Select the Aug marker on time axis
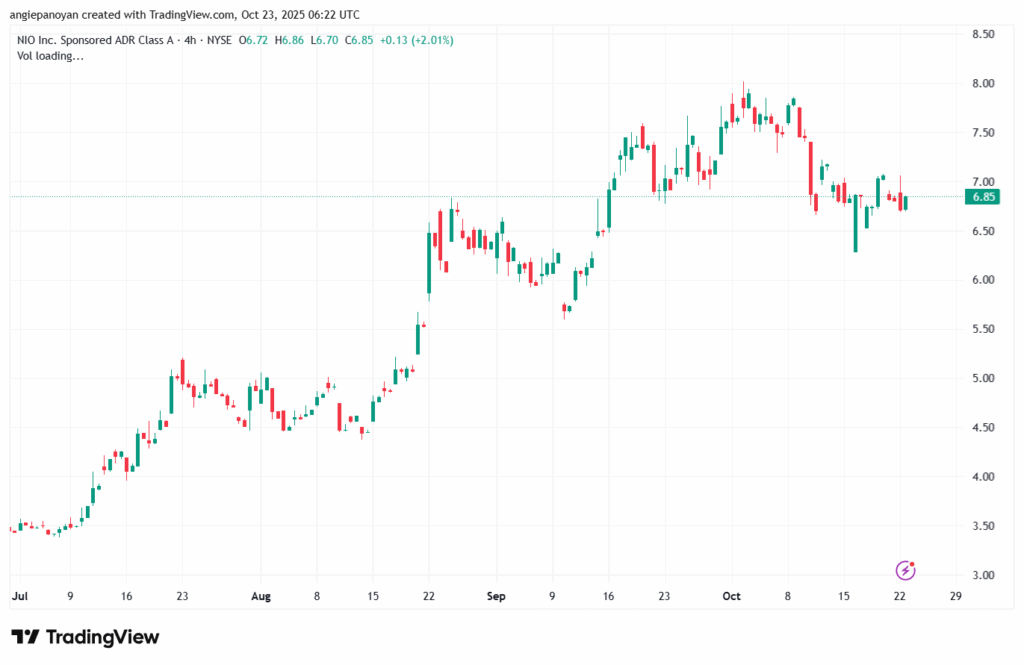This screenshot has width=1024, height=665. [261, 595]
